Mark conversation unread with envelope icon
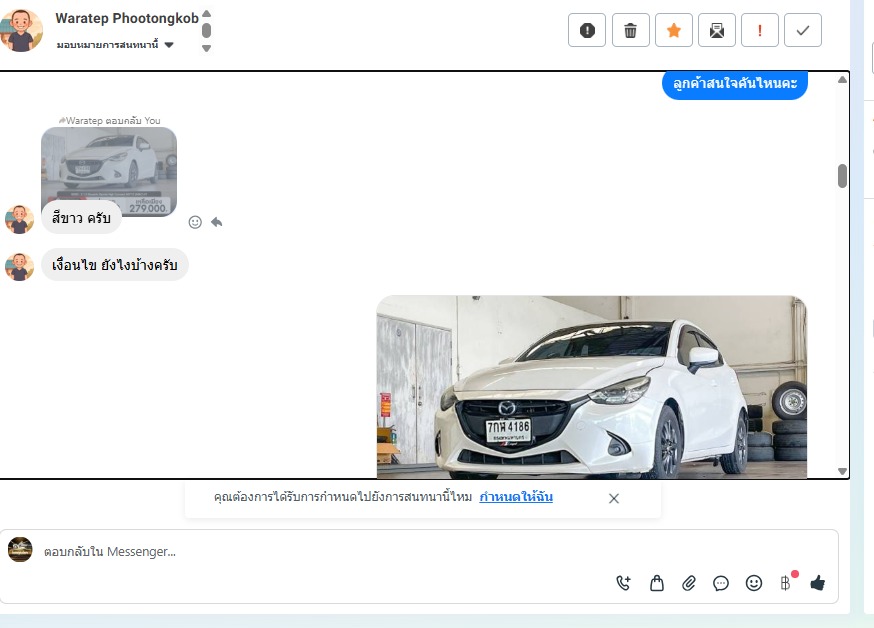Image resolution: width=874 pixels, height=628 pixels. (x=716, y=30)
